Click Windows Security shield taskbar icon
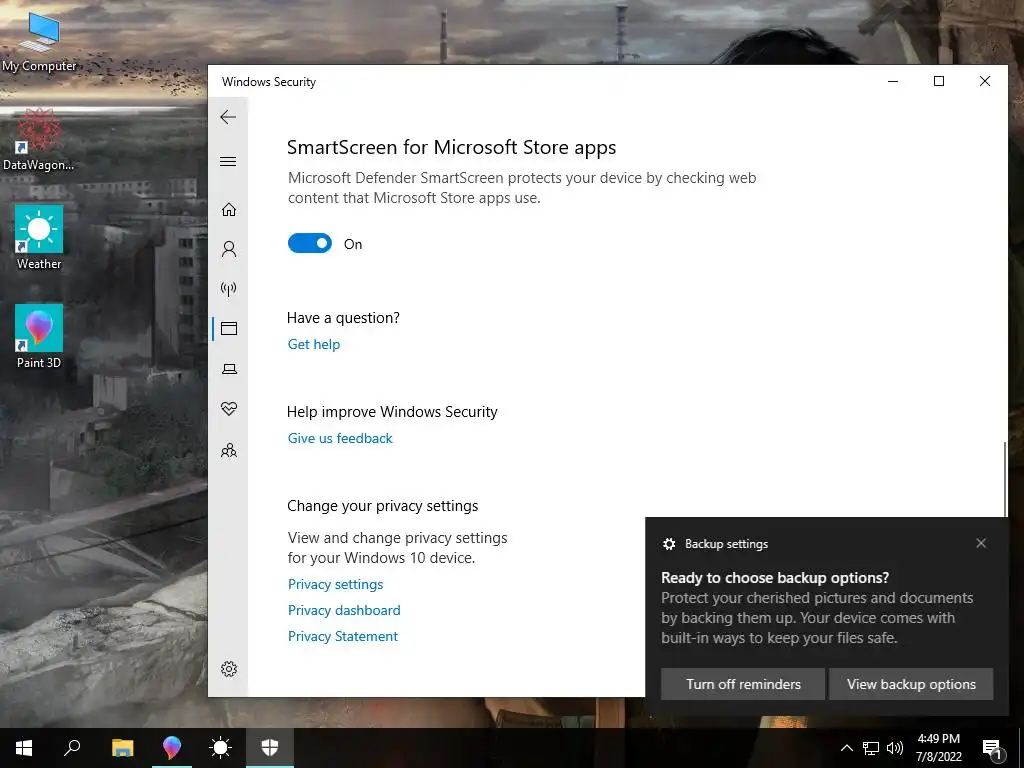1024x768 pixels. coord(270,748)
